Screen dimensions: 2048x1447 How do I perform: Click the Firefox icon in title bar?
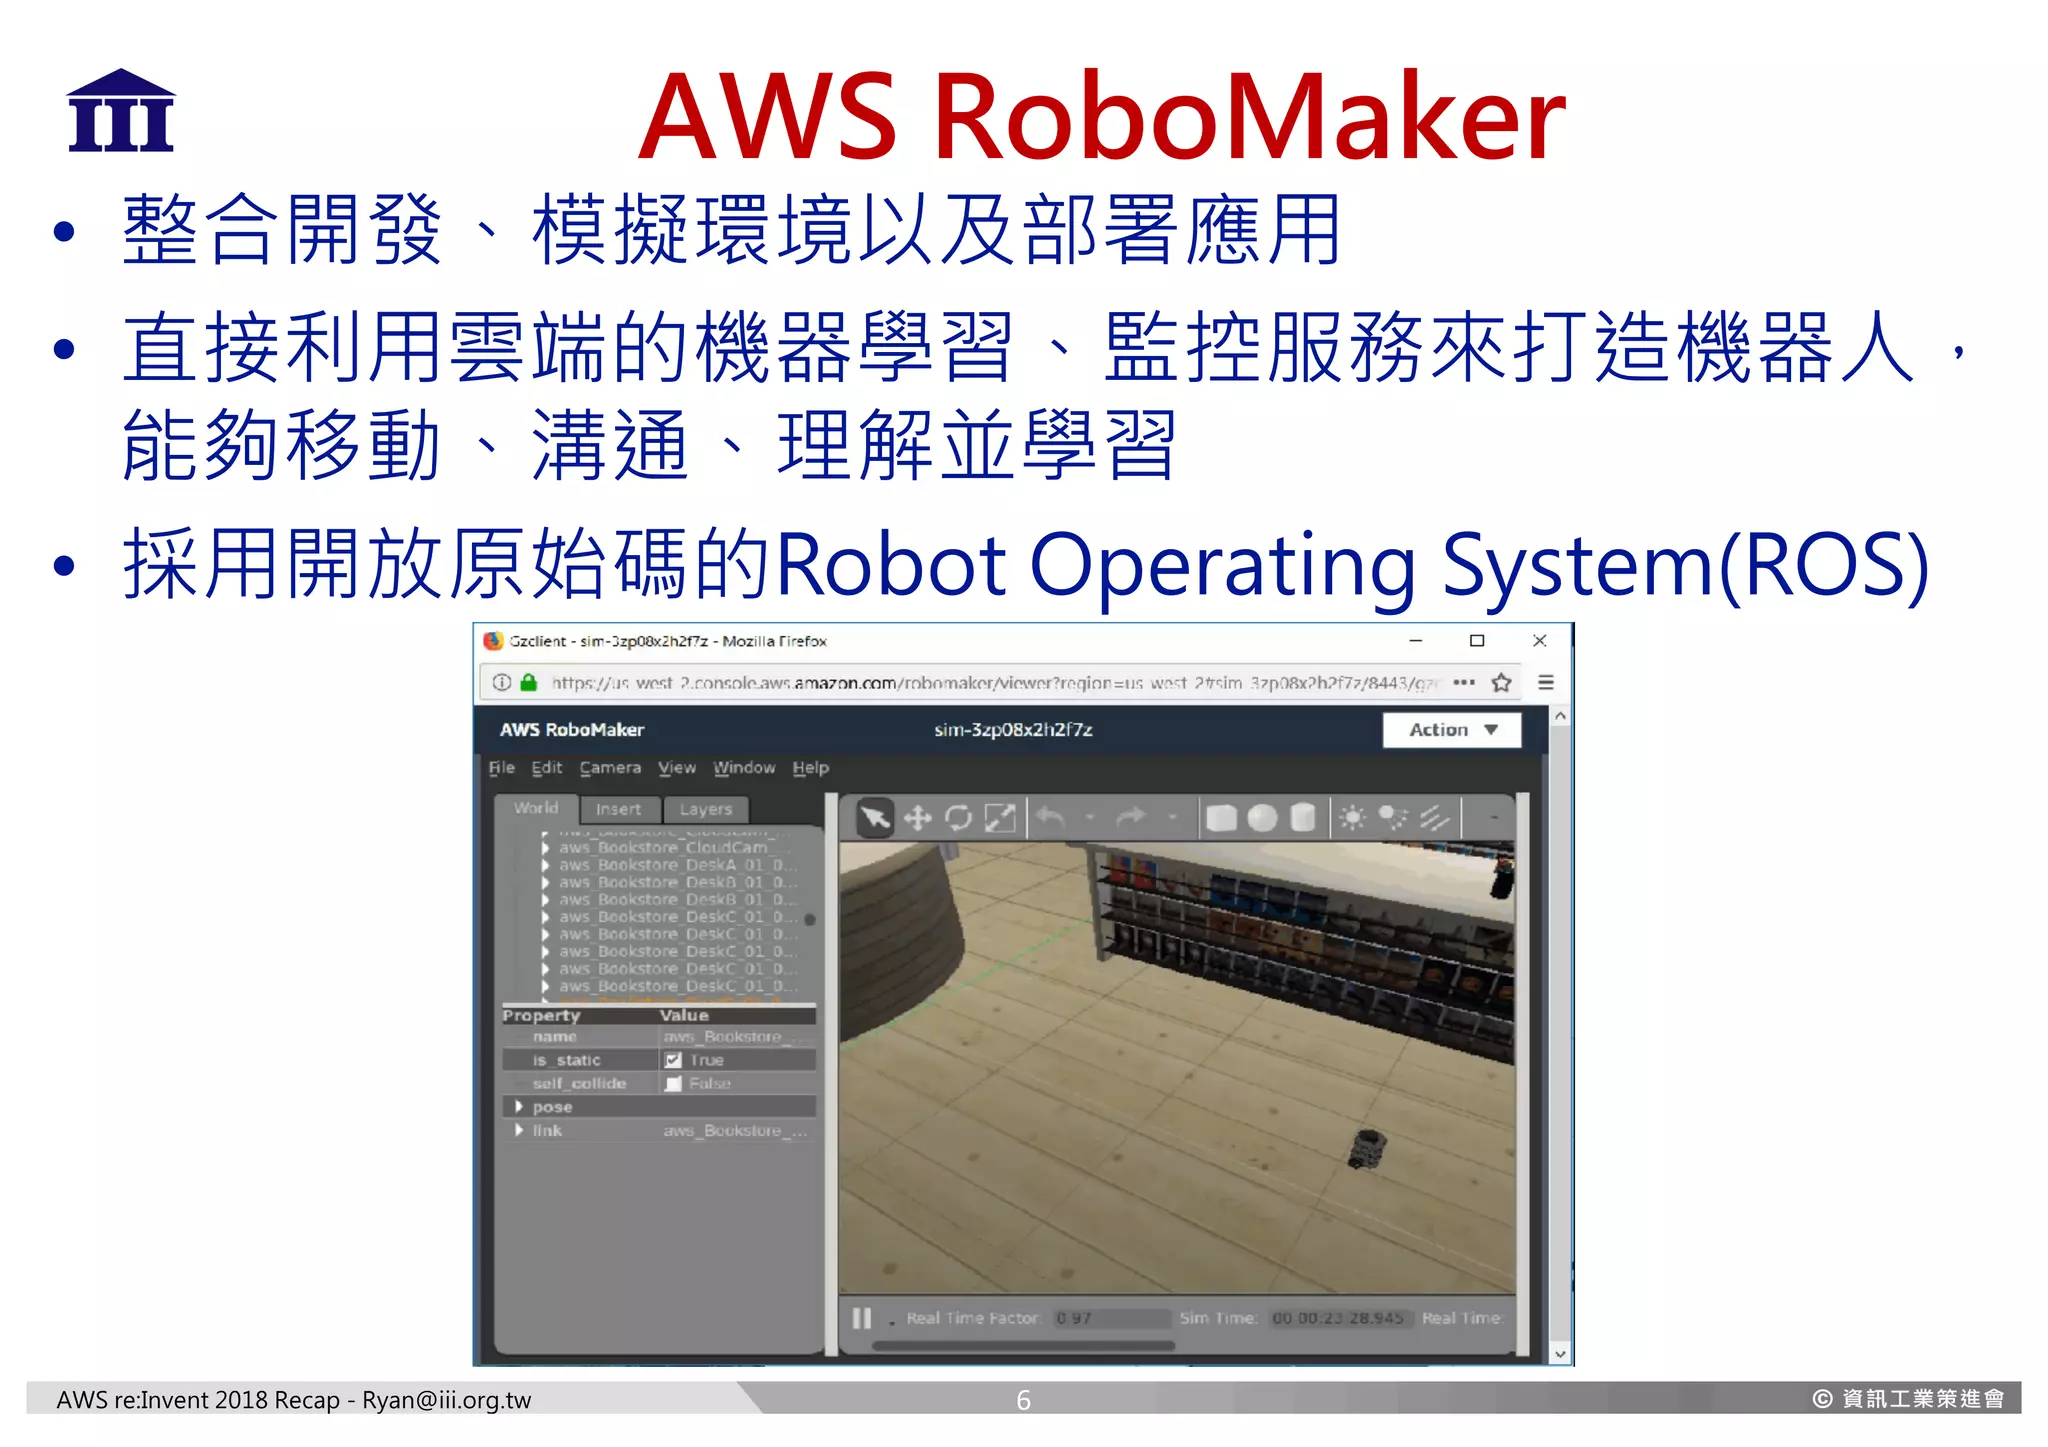[492, 641]
